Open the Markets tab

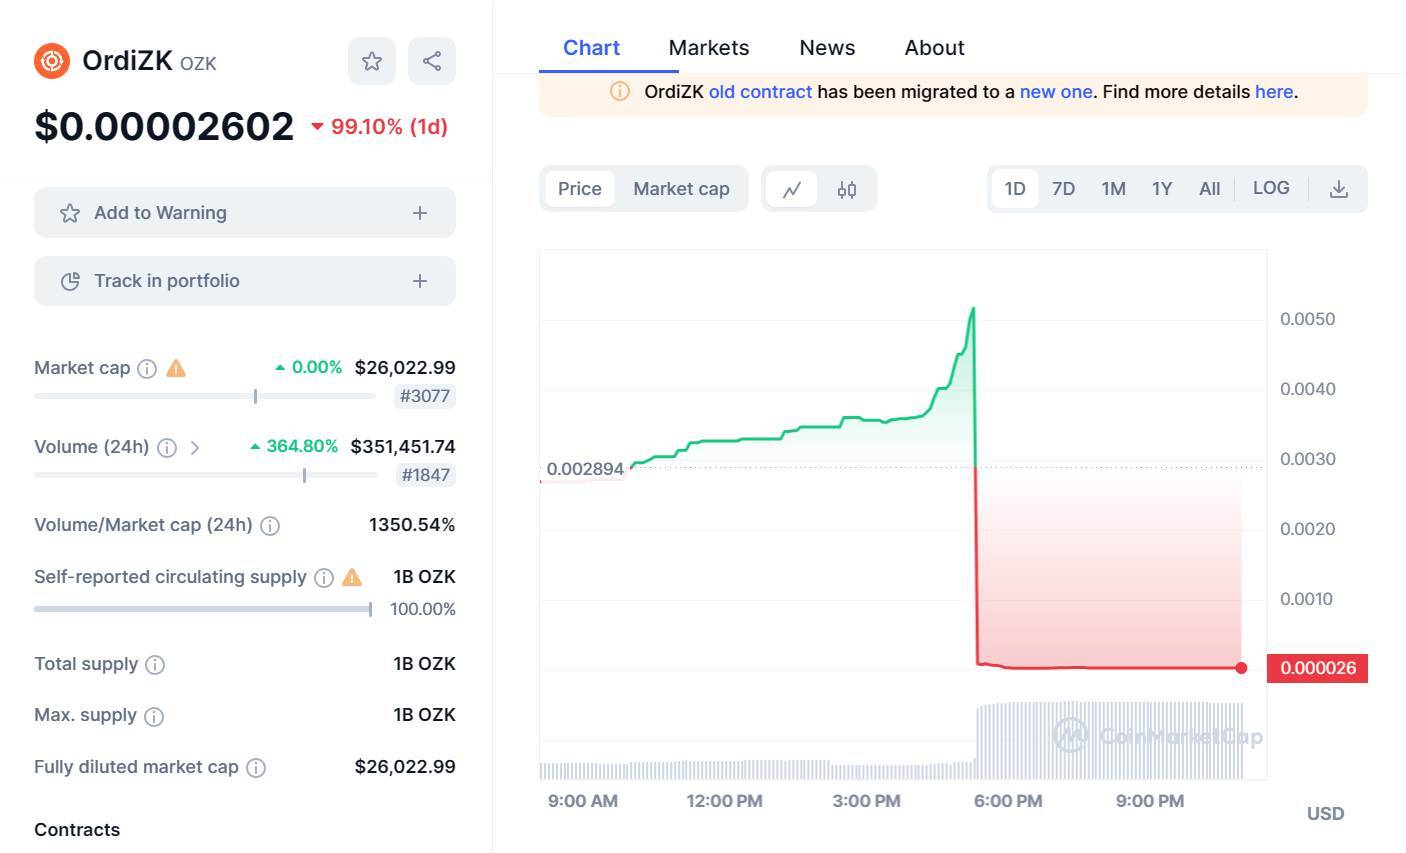[x=709, y=48]
